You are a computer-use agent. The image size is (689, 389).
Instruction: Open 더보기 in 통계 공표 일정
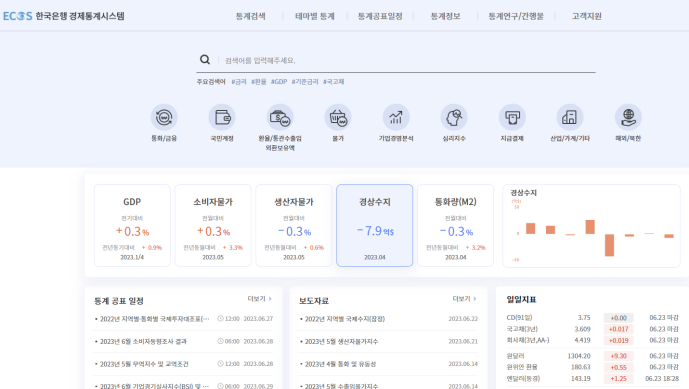pyautogui.click(x=259, y=299)
